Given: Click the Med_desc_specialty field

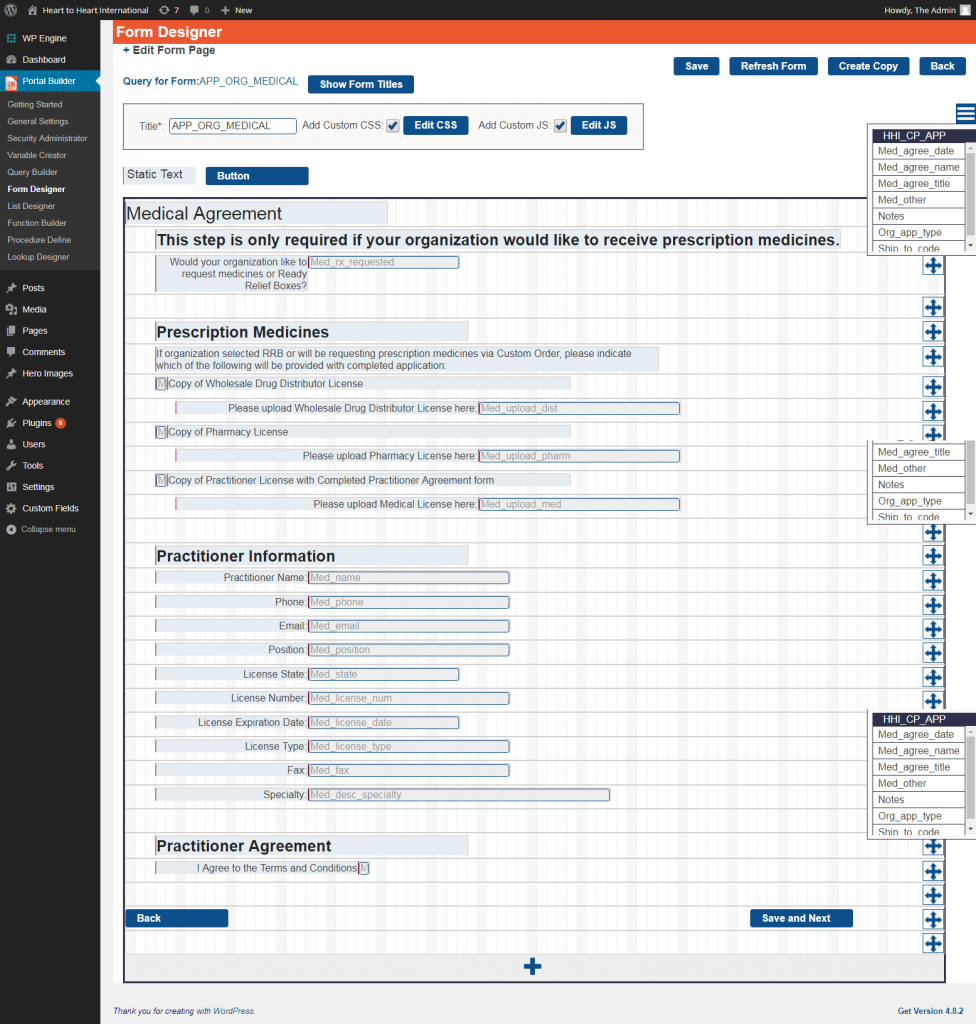Looking at the screenshot, I should coord(459,795).
